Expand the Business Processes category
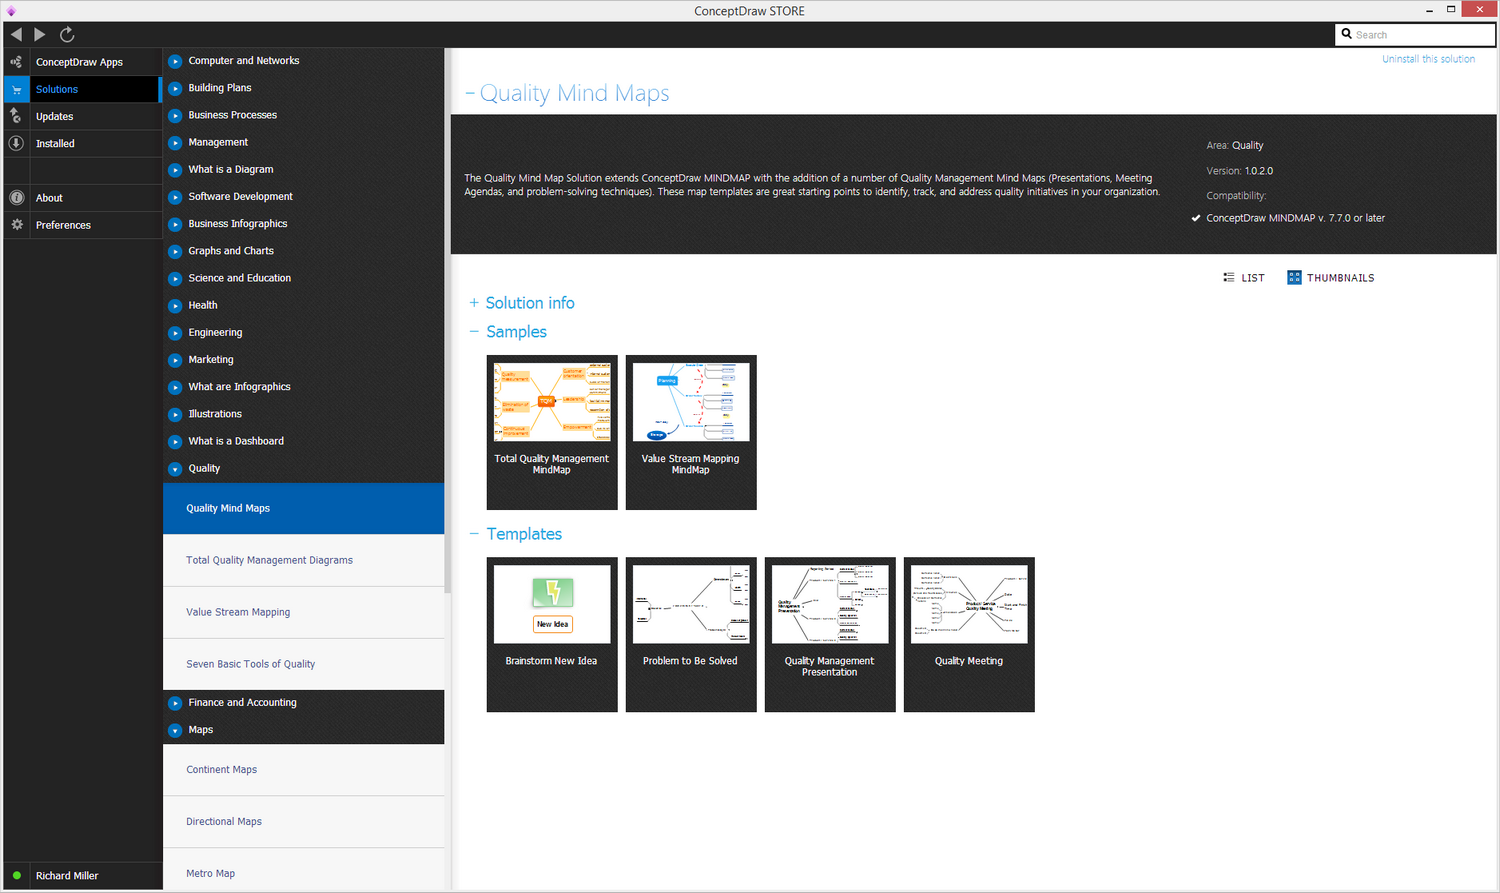 tap(175, 115)
